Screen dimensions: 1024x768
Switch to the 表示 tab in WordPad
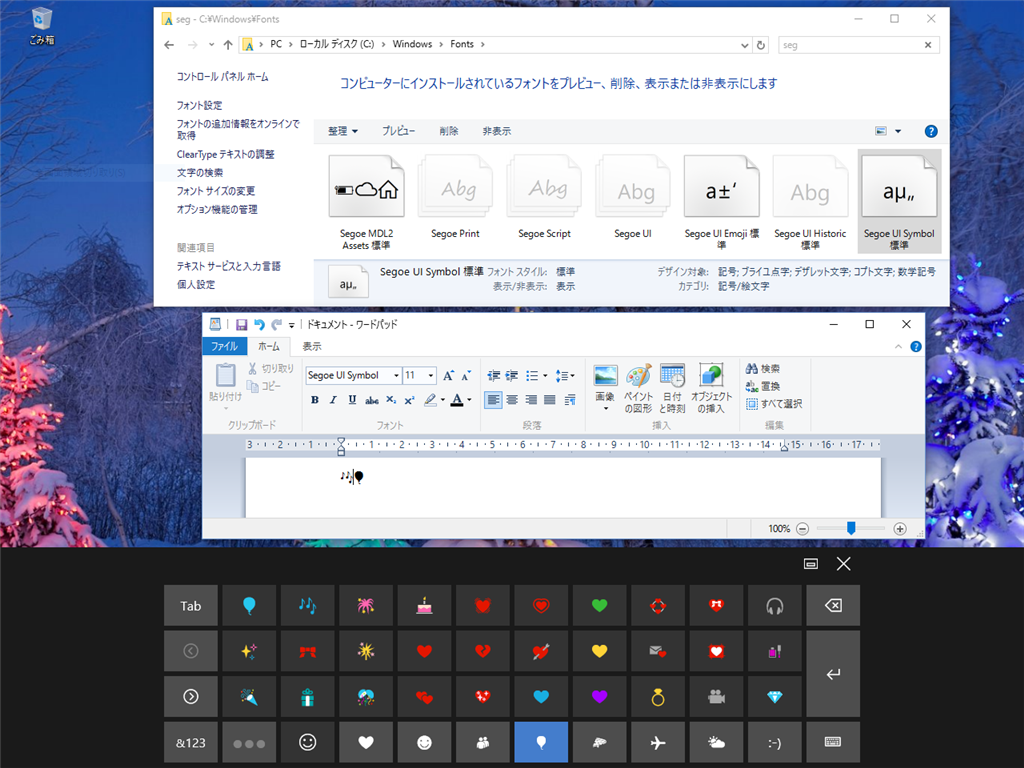pyautogui.click(x=312, y=346)
